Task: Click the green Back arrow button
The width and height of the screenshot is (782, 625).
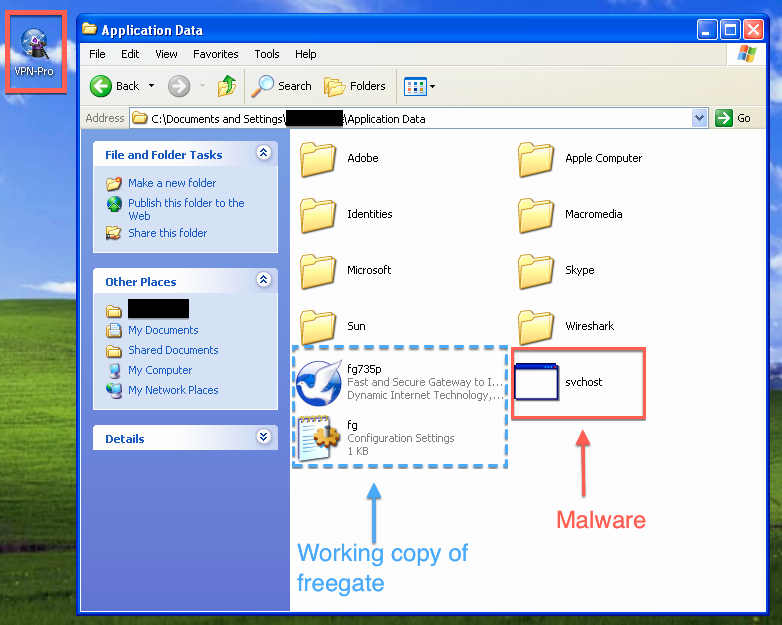Action: [101, 86]
